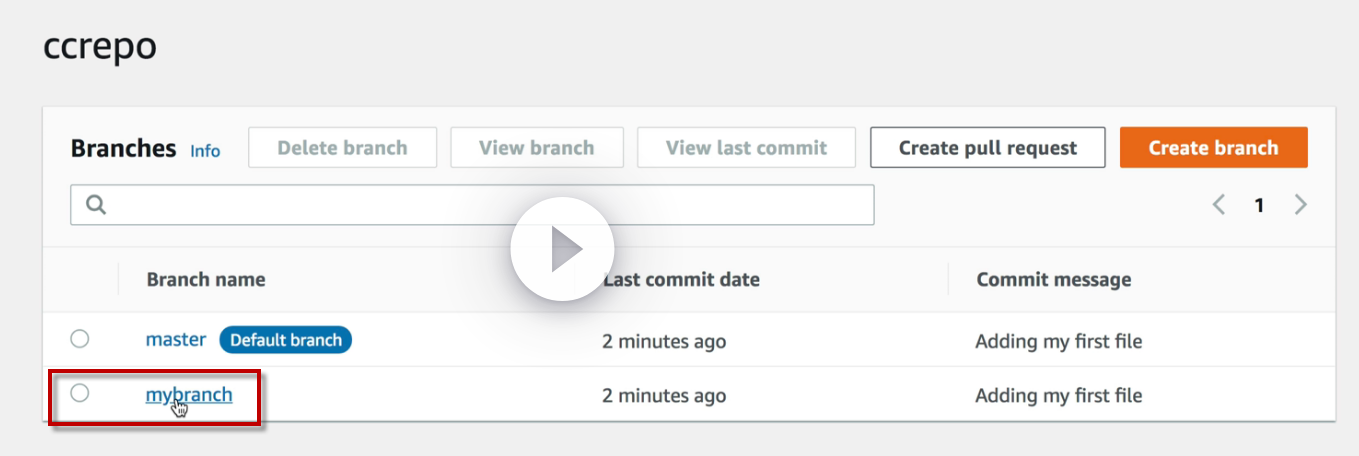Click the magnifying glass search icon
This screenshot has width=1359, height=456.
point(96,205)
